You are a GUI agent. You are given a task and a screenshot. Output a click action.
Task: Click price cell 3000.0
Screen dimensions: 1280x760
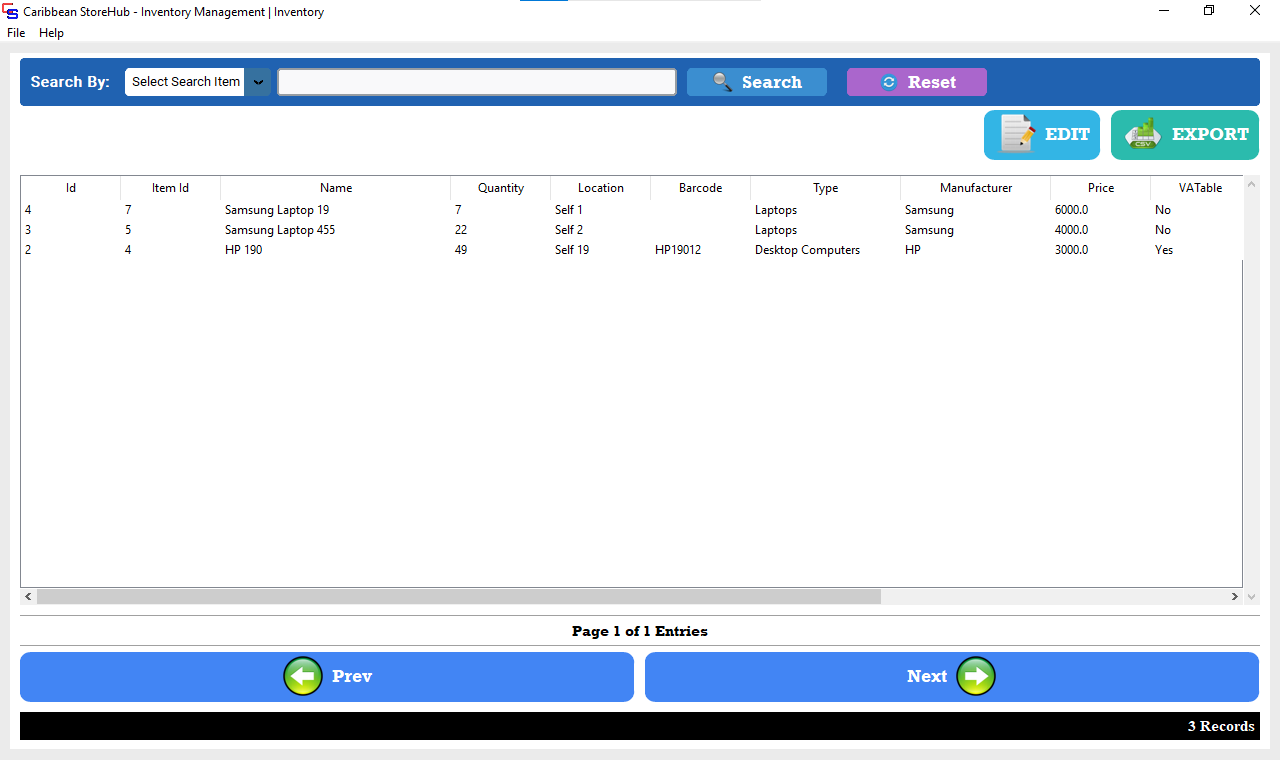(1071, 250)
